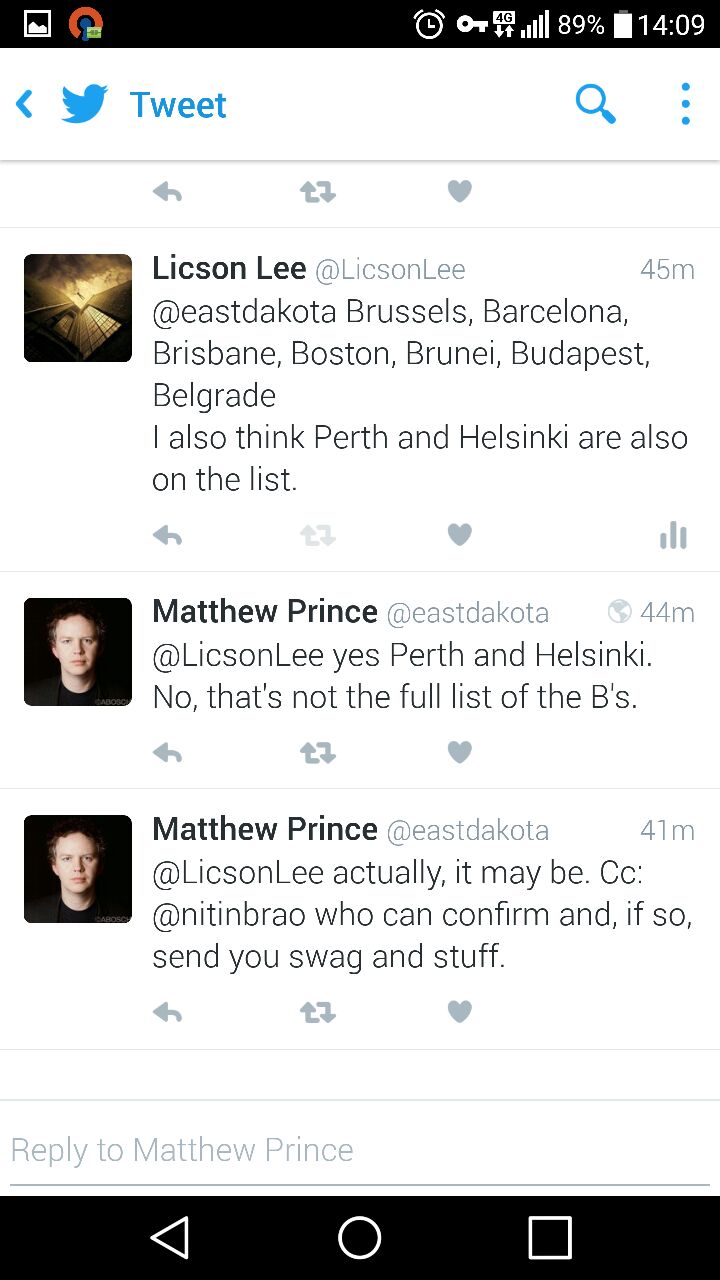
Task: Open the three-dot overflow menu
Action: click(x=685, y=104)
